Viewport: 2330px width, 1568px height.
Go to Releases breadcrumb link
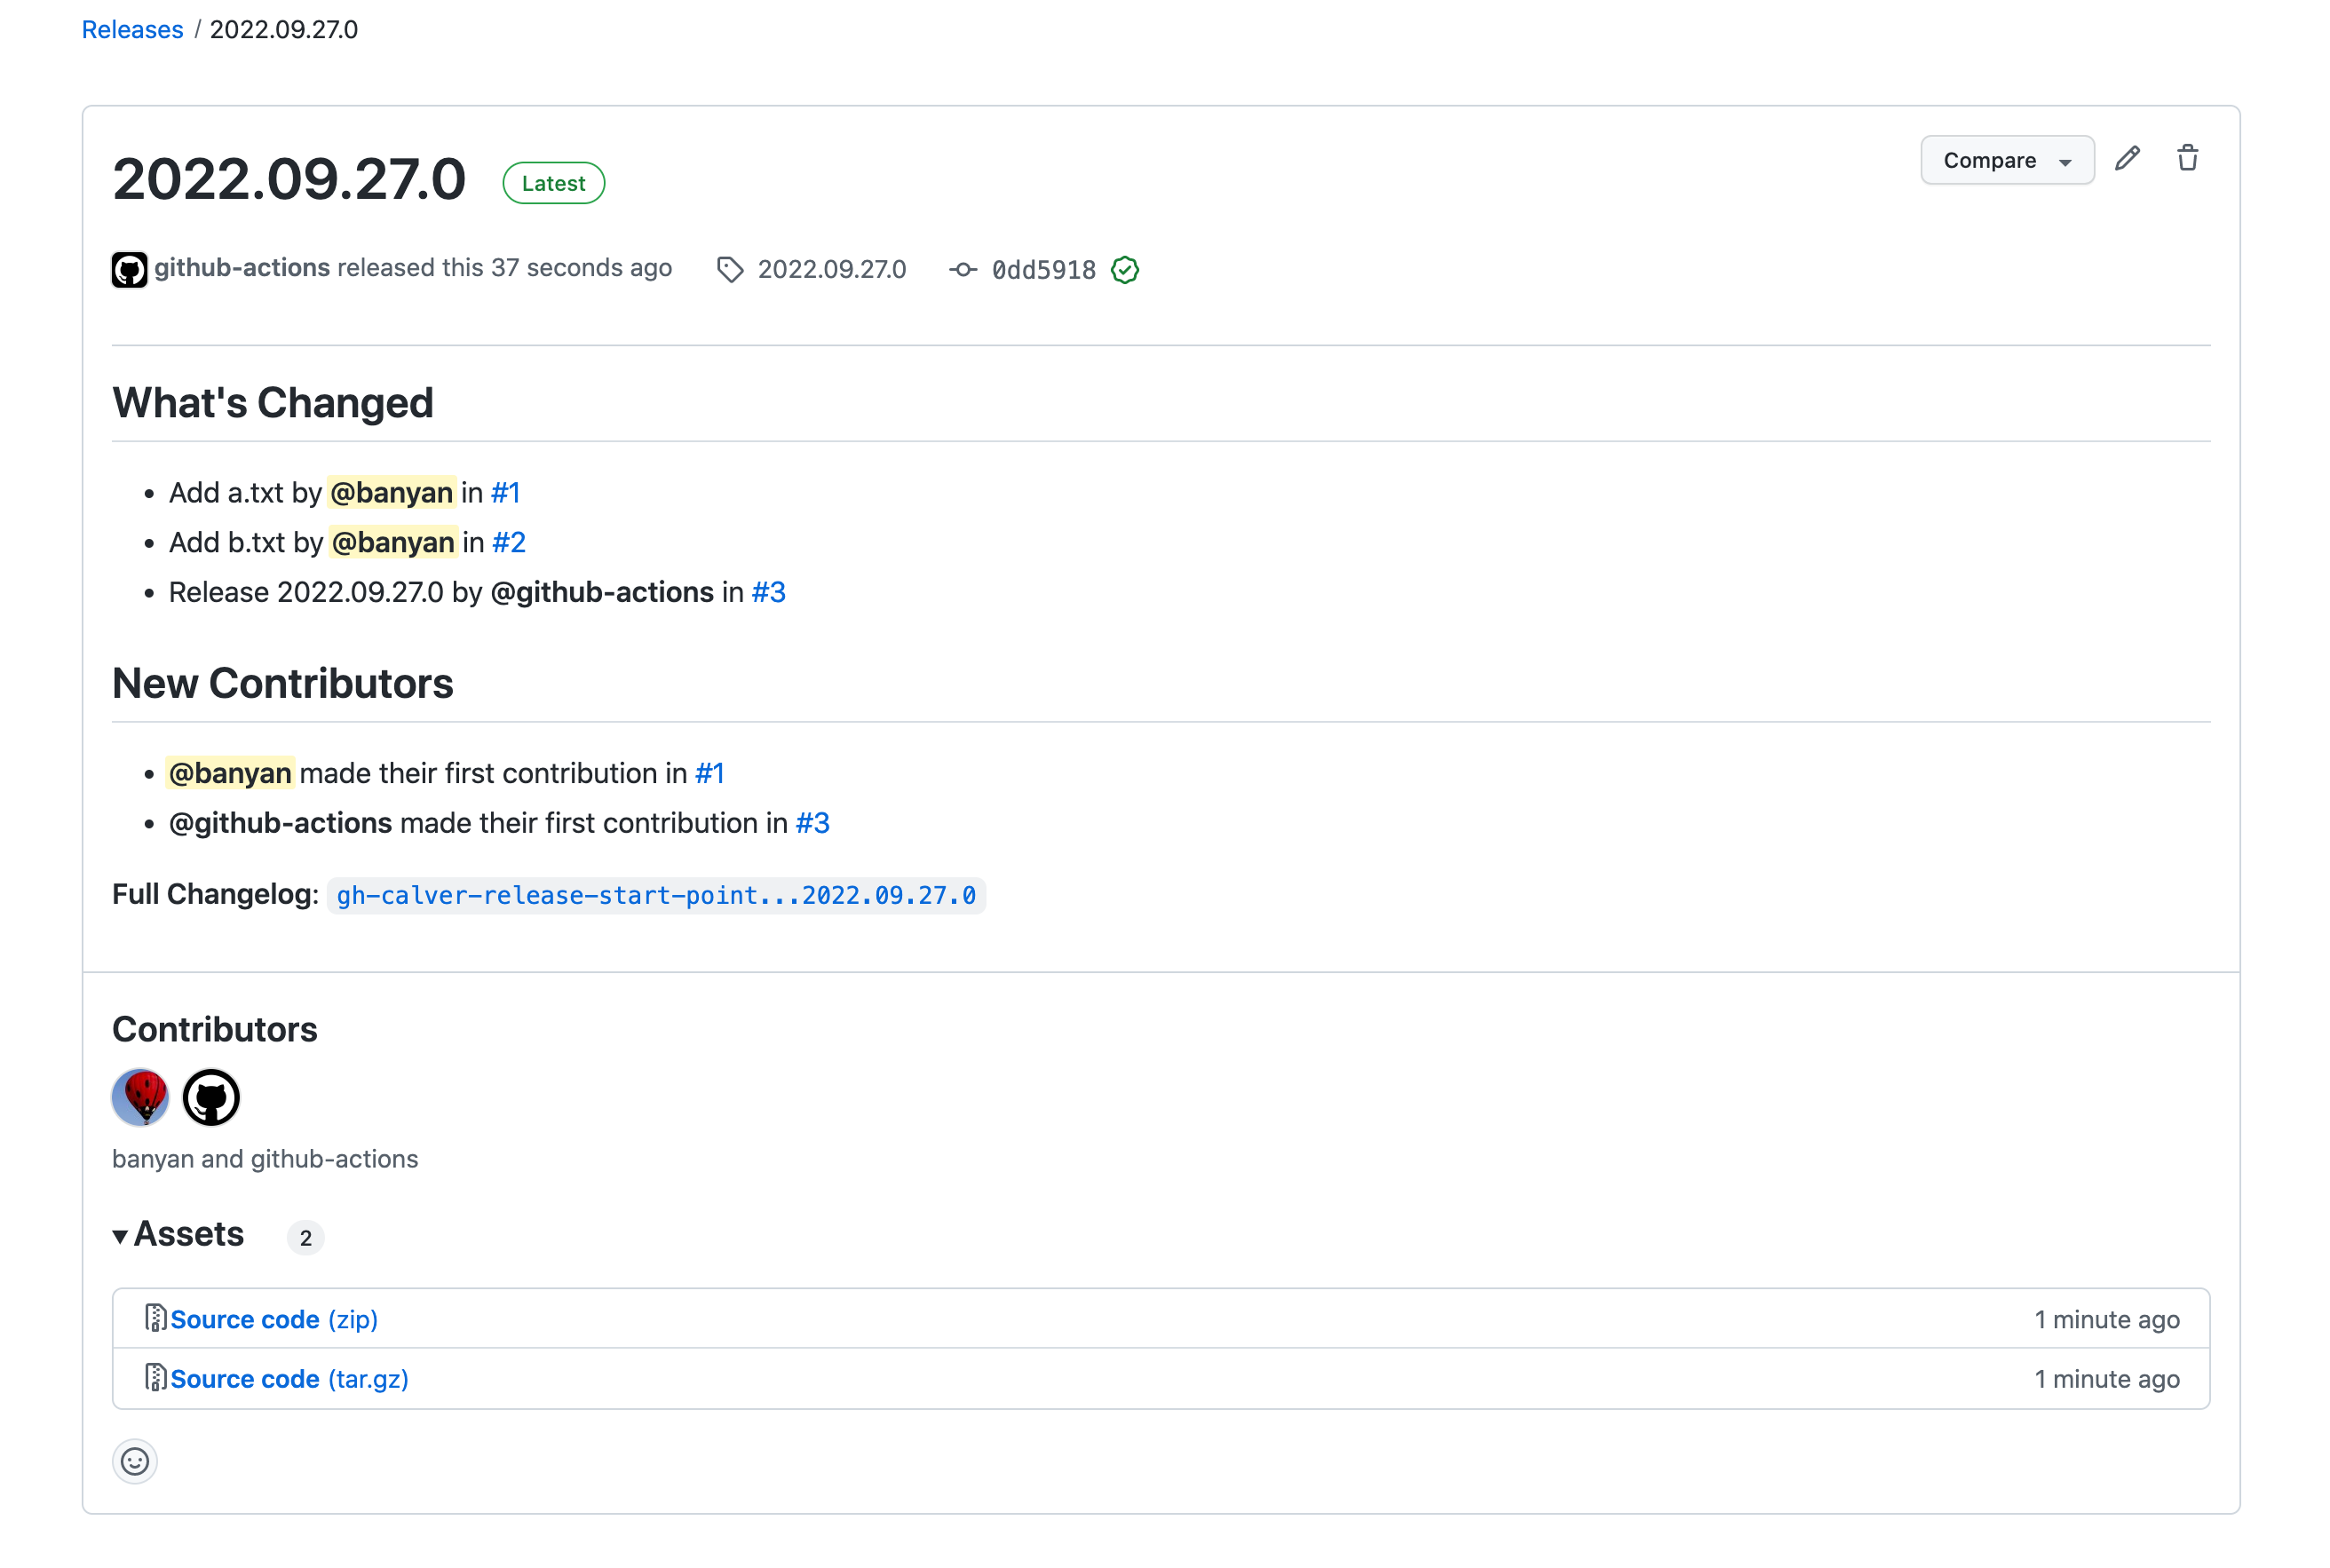pyautogui.click(x=132, y=30)
